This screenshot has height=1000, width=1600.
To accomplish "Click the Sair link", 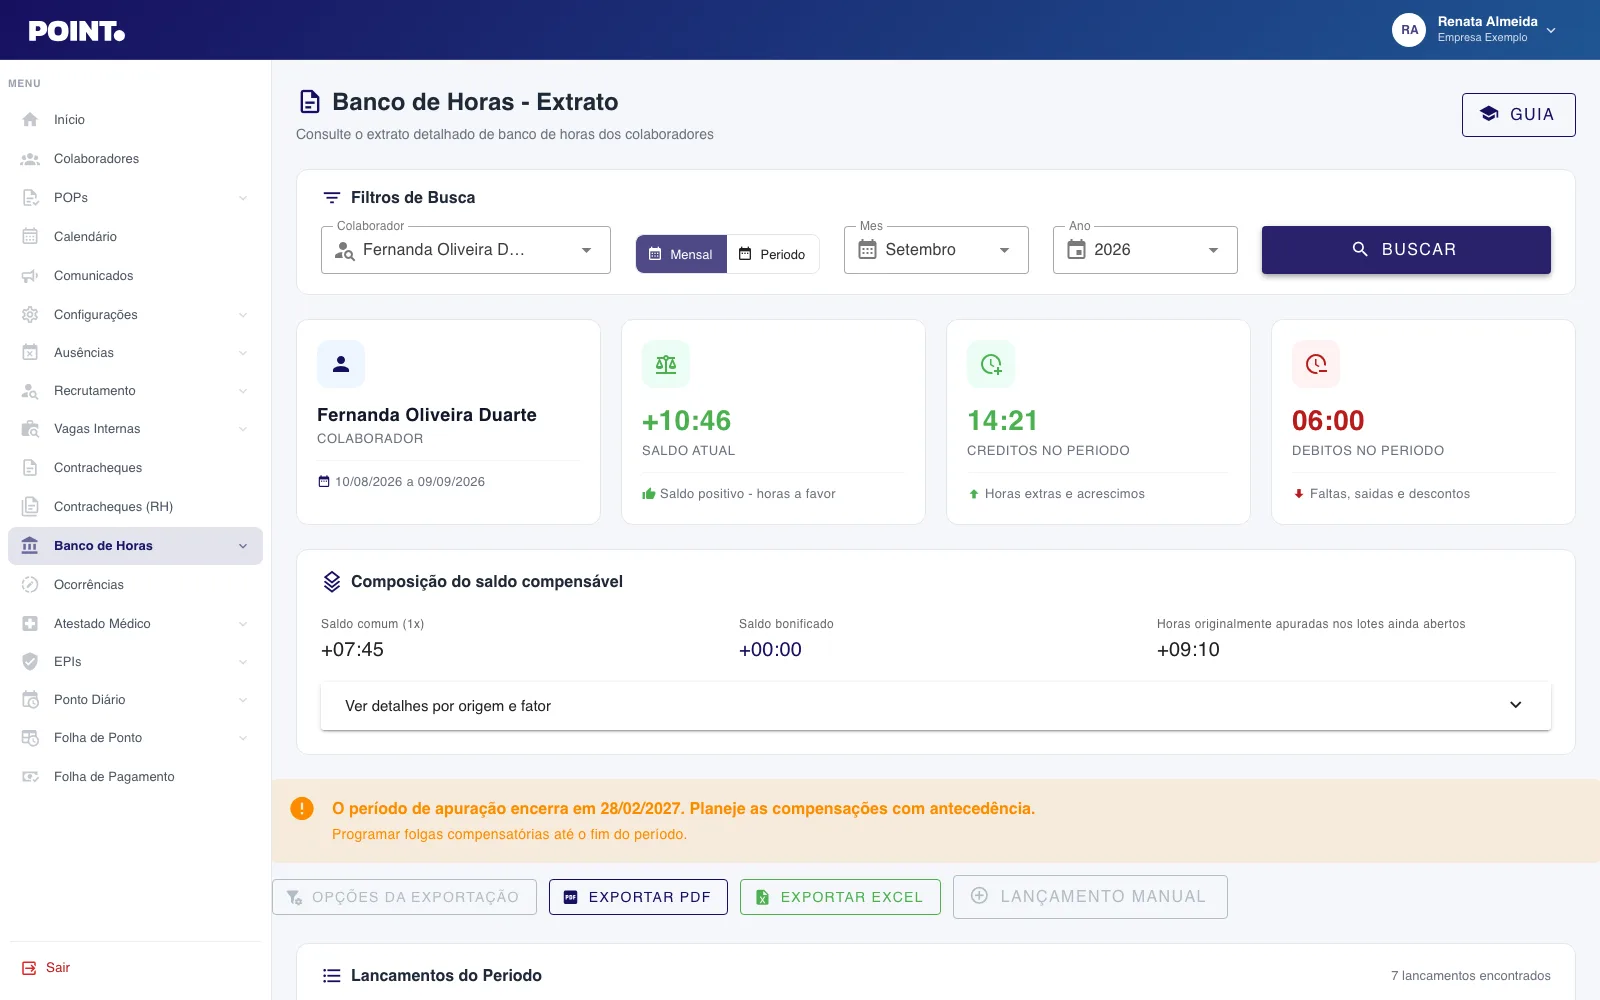I will point(58,968).
